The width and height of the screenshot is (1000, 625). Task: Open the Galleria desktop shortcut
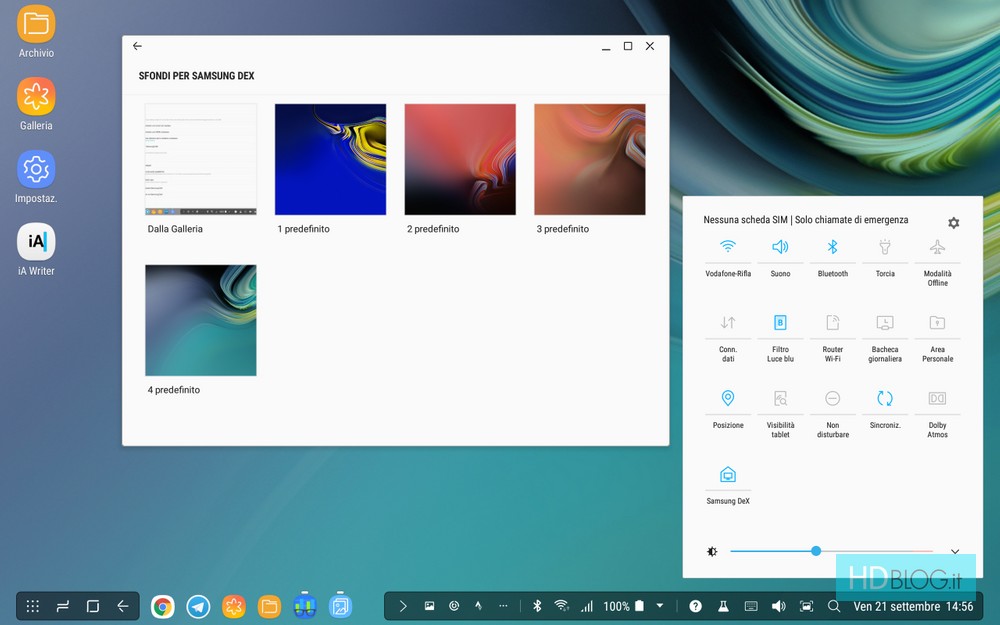36,104
